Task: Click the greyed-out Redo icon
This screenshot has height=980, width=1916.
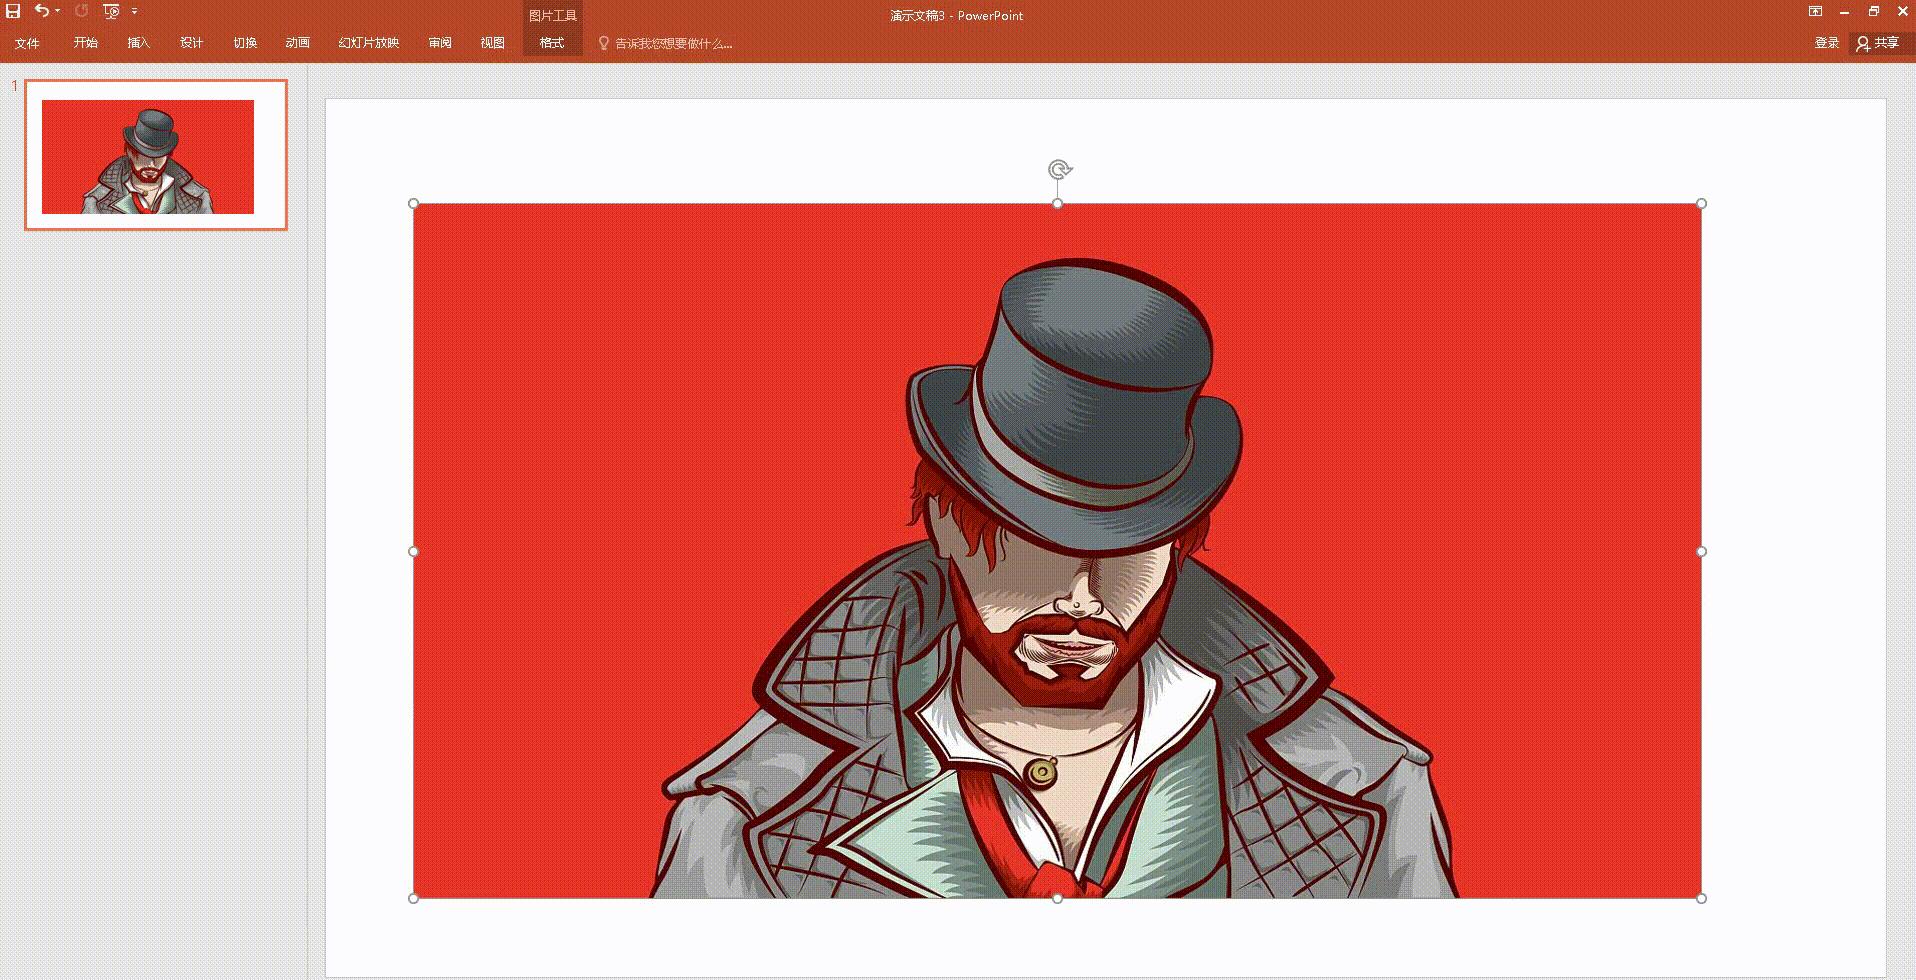Action: [82, 11]
